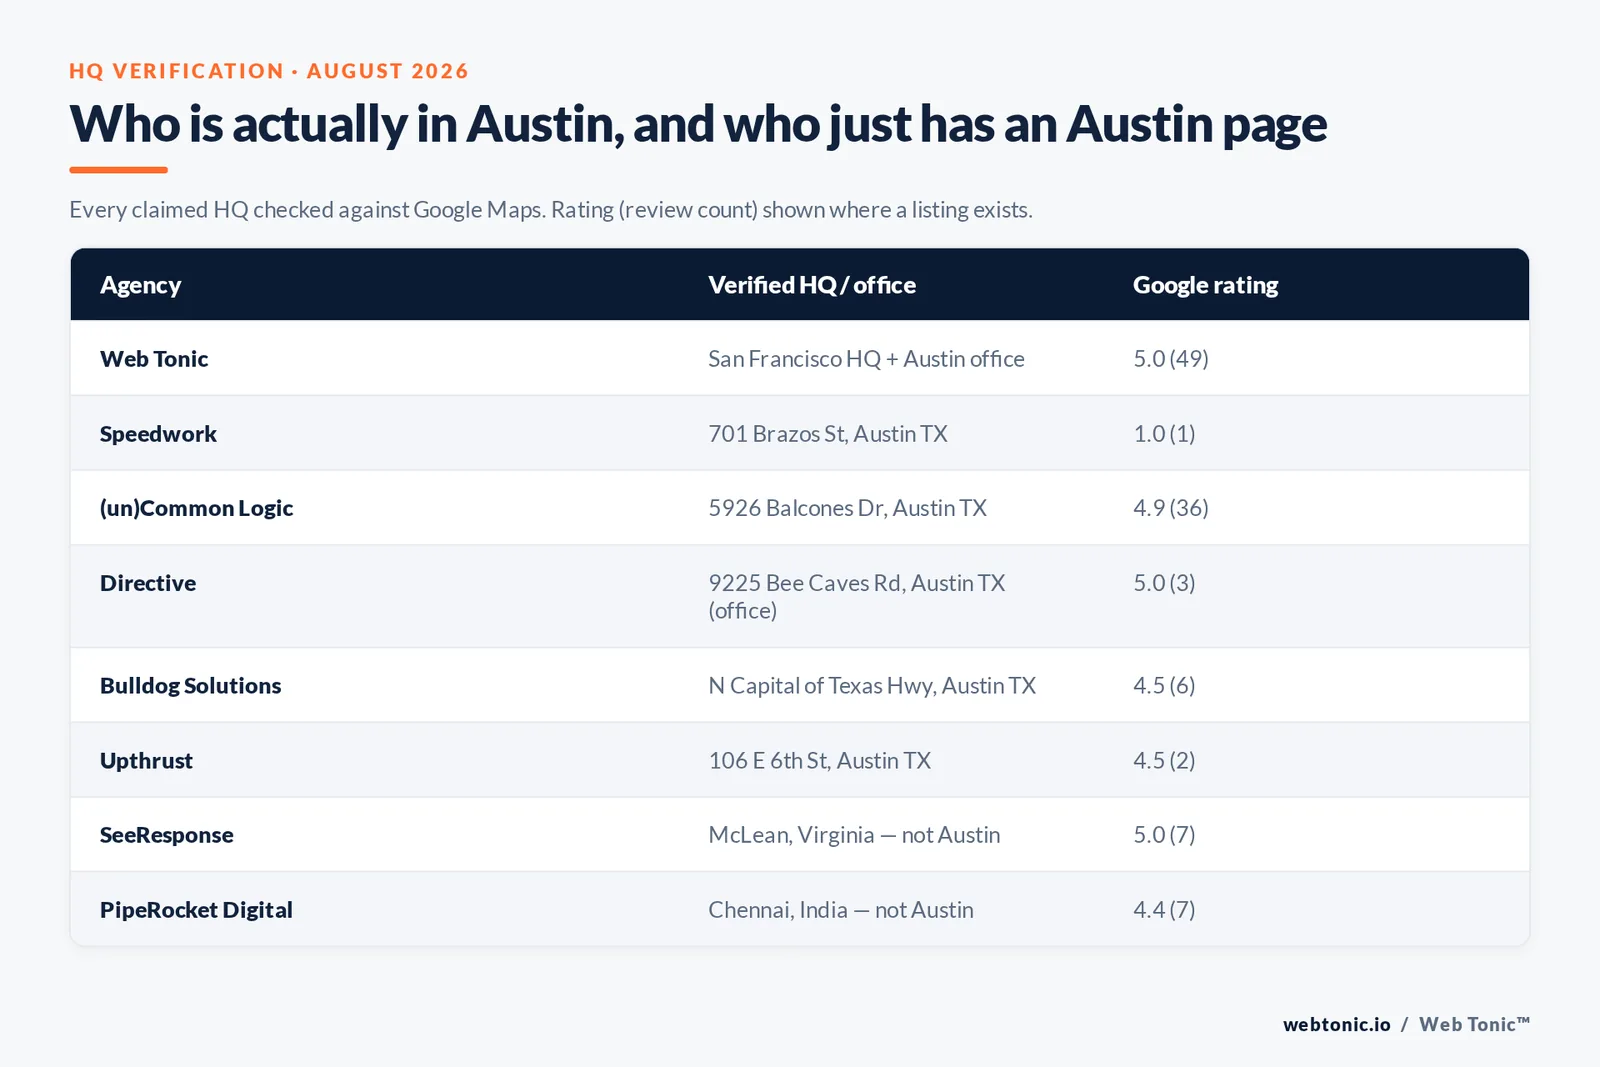Select the "Speedwork" agency name

click(x=158, y=434)
